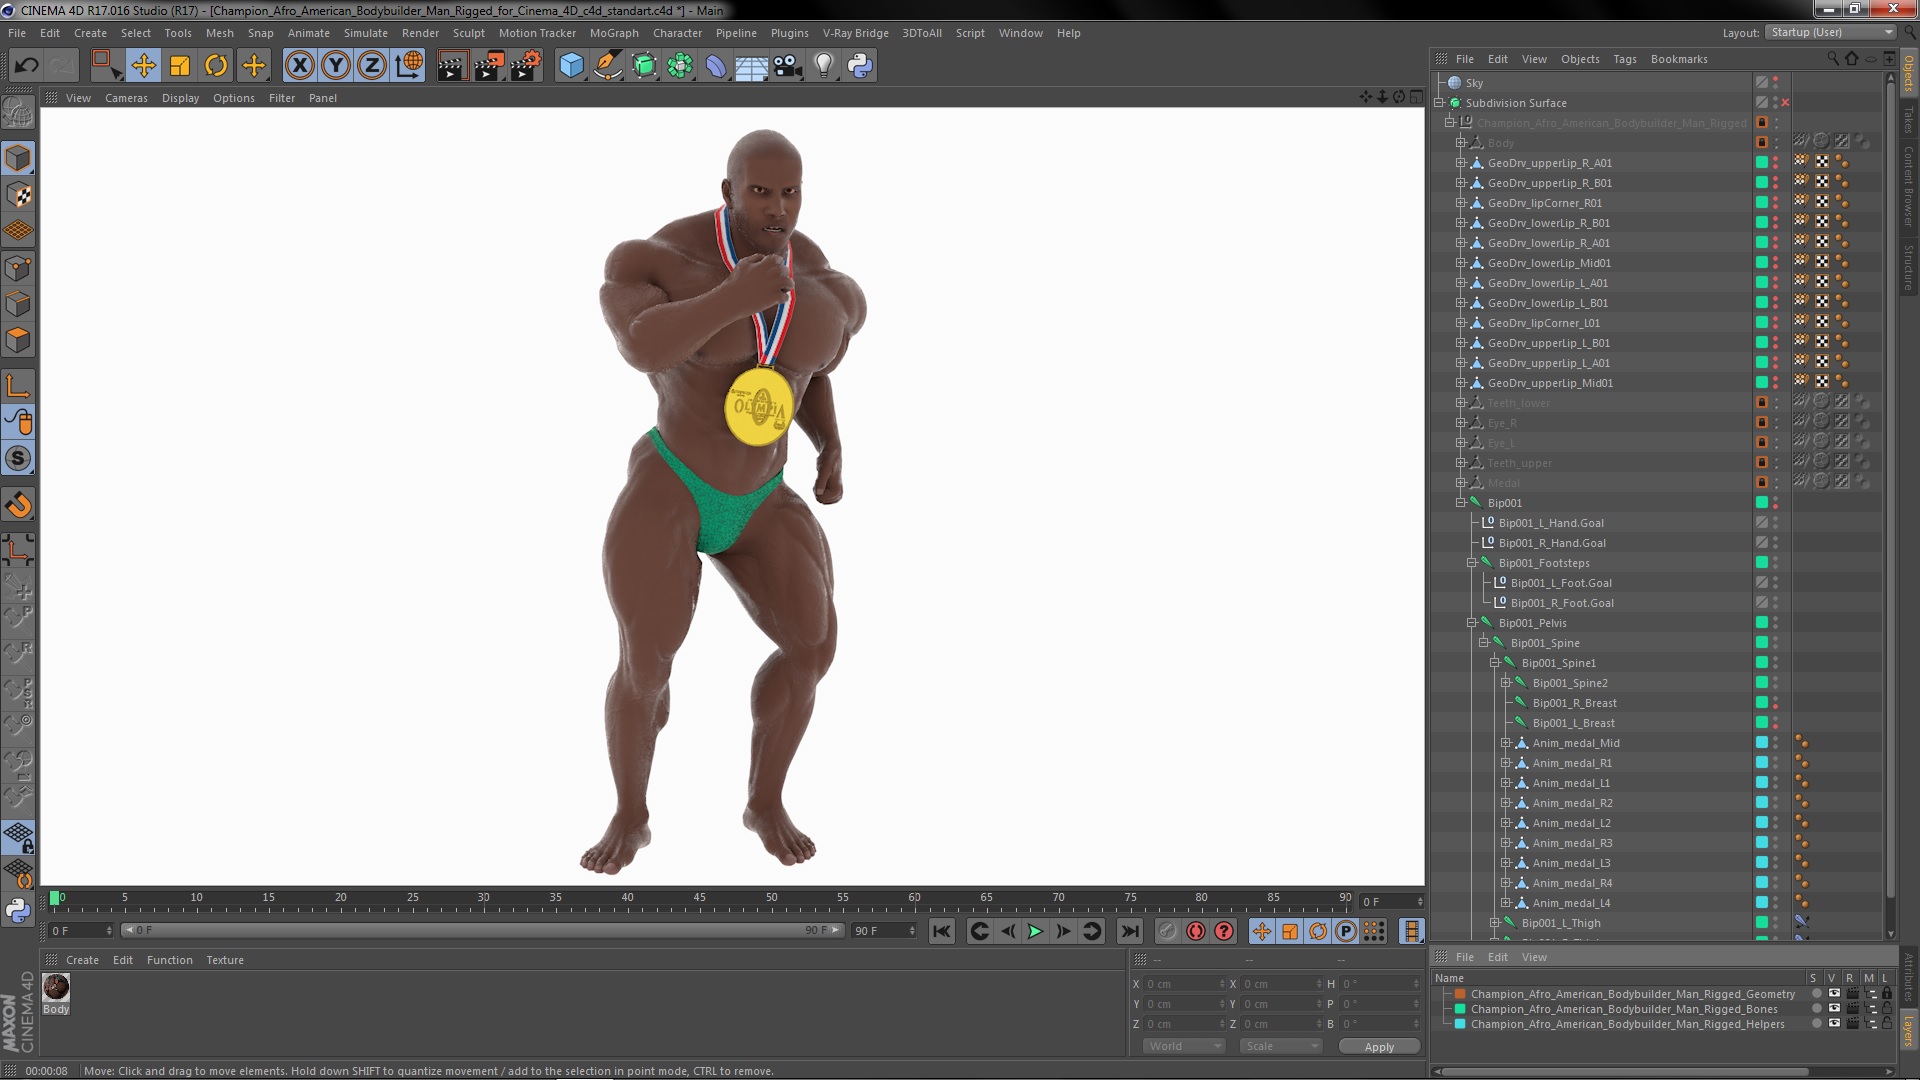This screenshot has width=1920, height=1080.
Task: Open the Render menu
Action: click(420, 33)
